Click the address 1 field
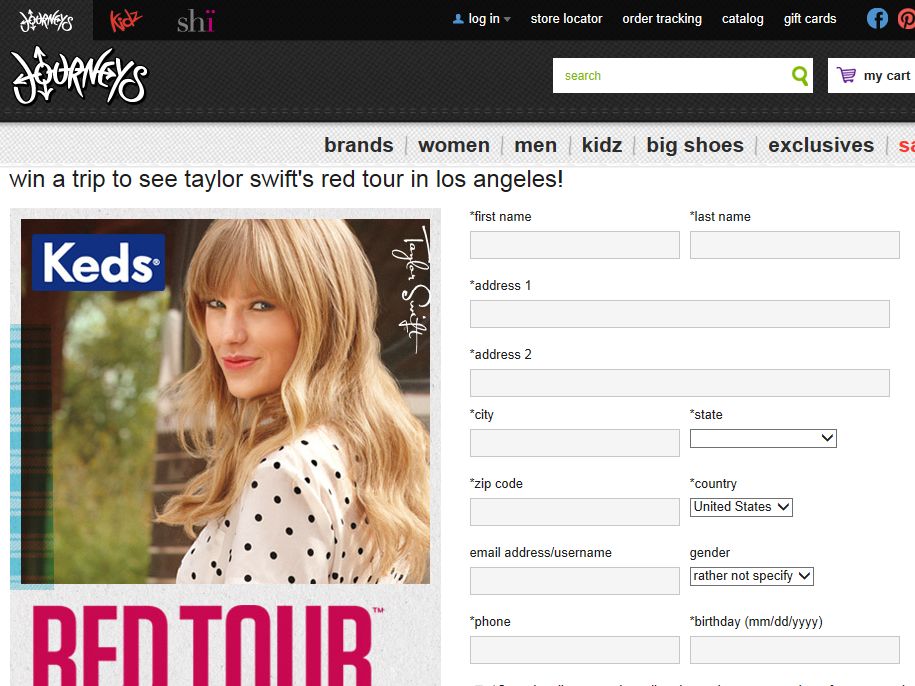Screen dimensions: 915x686 pos(680,314)
